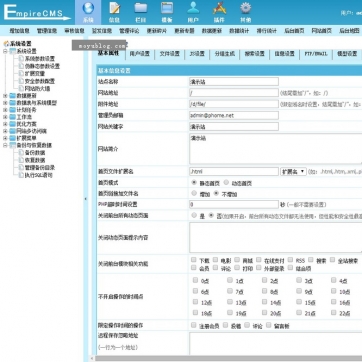Click the EmpireCMS logo
Image resolution: width=362 pixels, height=362 pixels.
[37, 13]
